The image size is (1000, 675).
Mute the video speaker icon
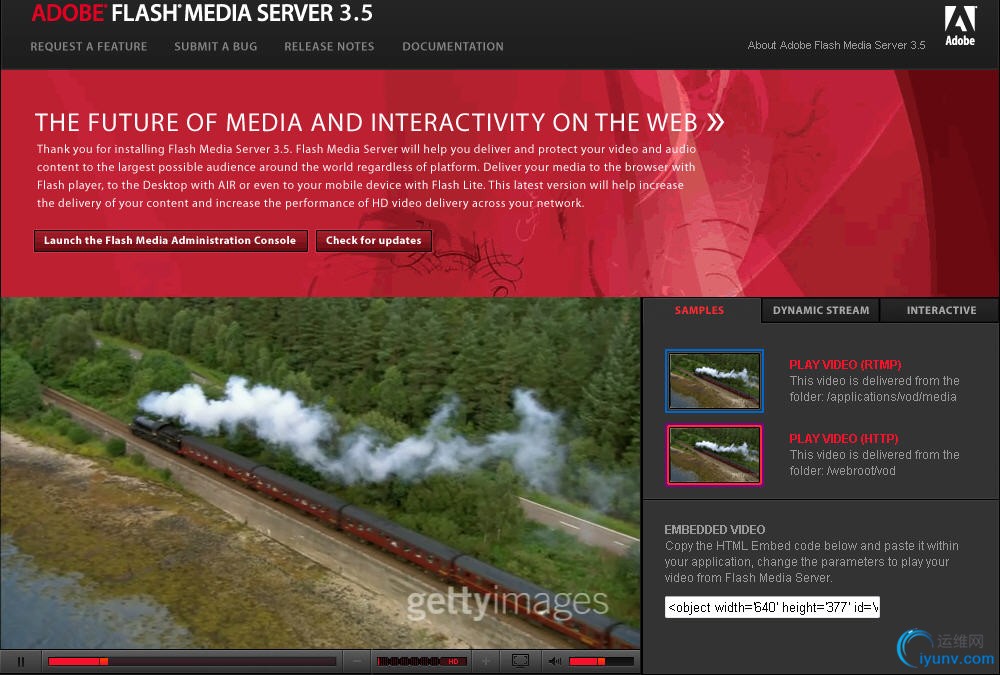[x=555, y=662]
